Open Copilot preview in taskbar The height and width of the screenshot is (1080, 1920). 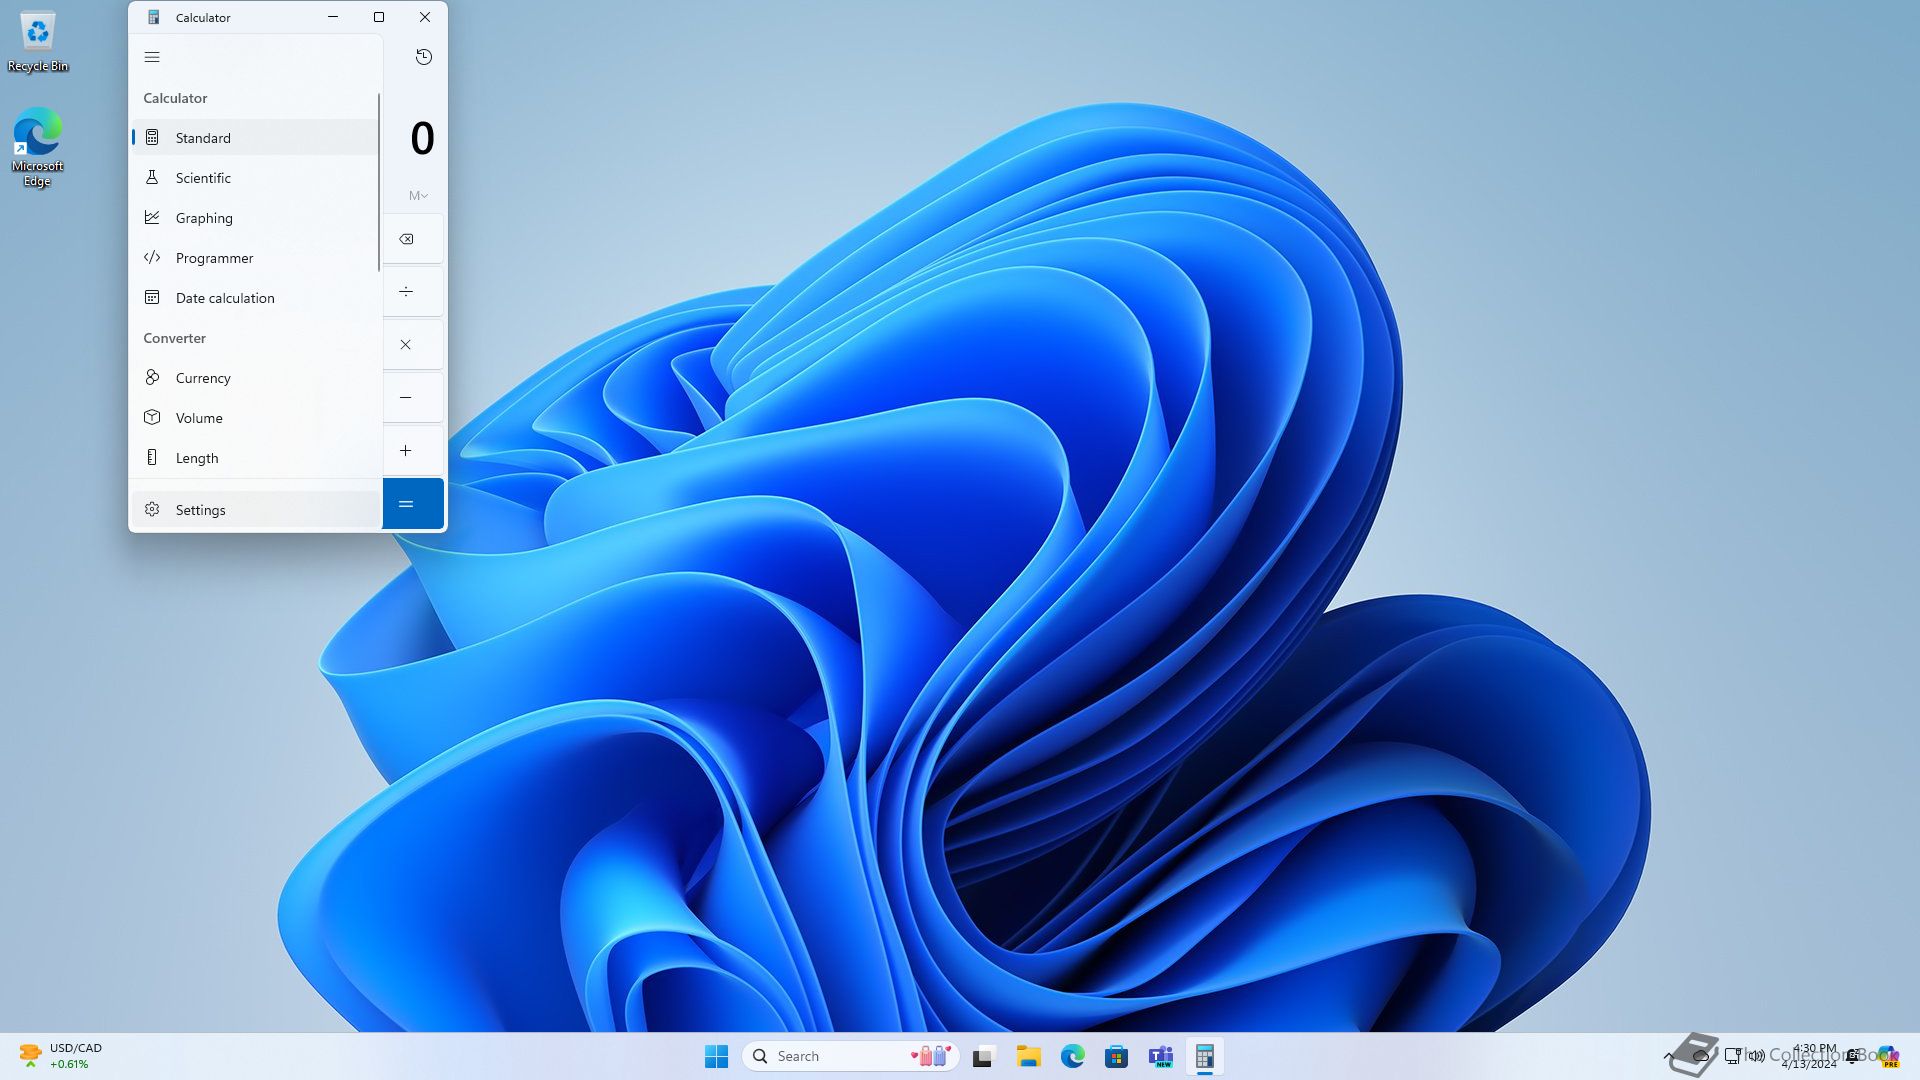1888,1056
